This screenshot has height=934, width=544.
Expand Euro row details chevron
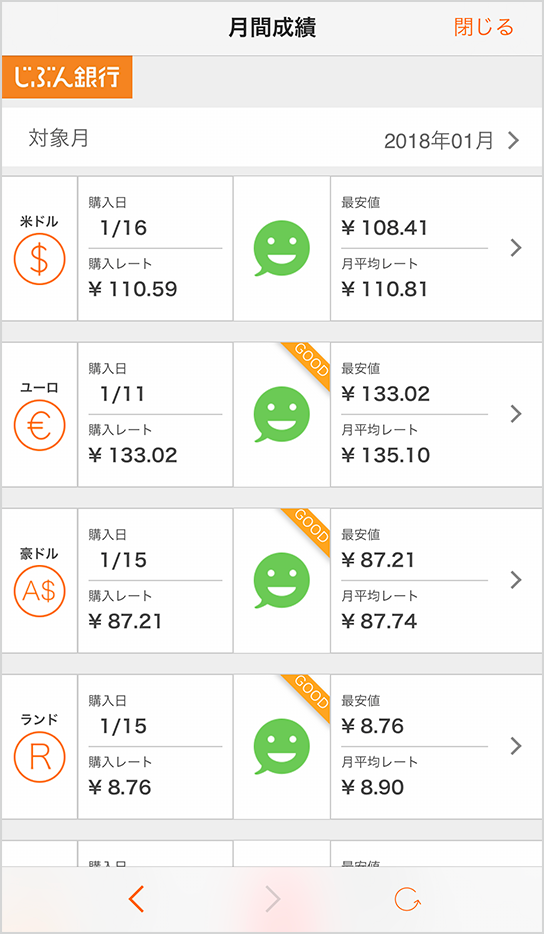pos(516,414)
